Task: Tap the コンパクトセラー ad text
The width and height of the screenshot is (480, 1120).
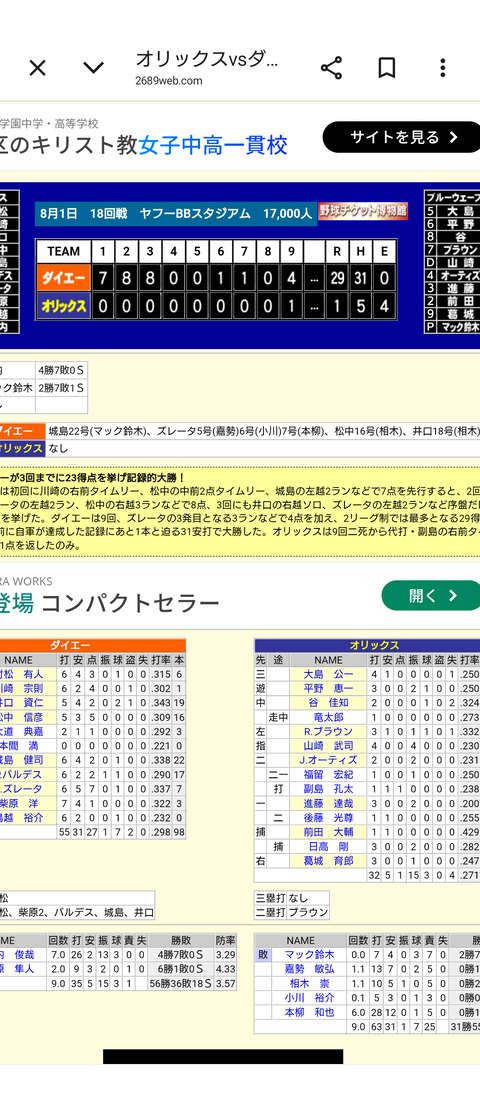Action: 130,604
